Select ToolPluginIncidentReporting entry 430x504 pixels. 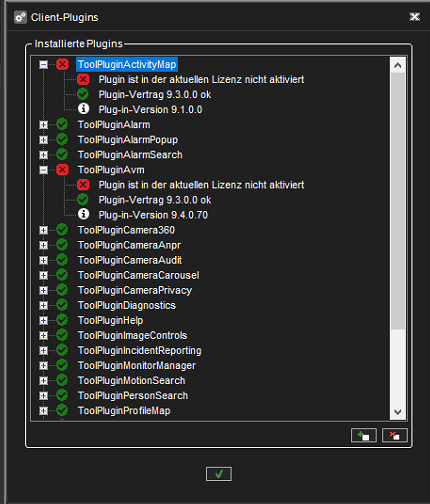[x=139, y=350]
